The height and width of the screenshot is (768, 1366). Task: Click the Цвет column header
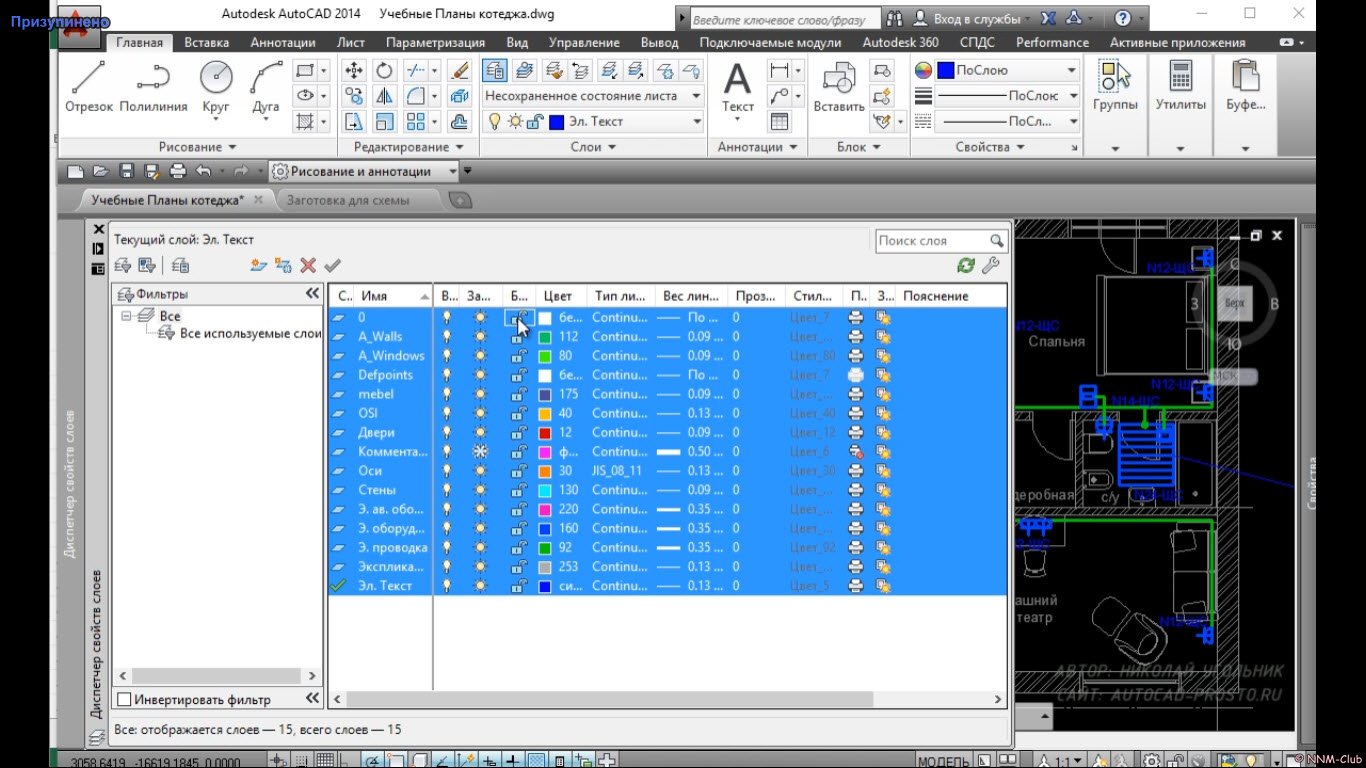click(561, 296)
